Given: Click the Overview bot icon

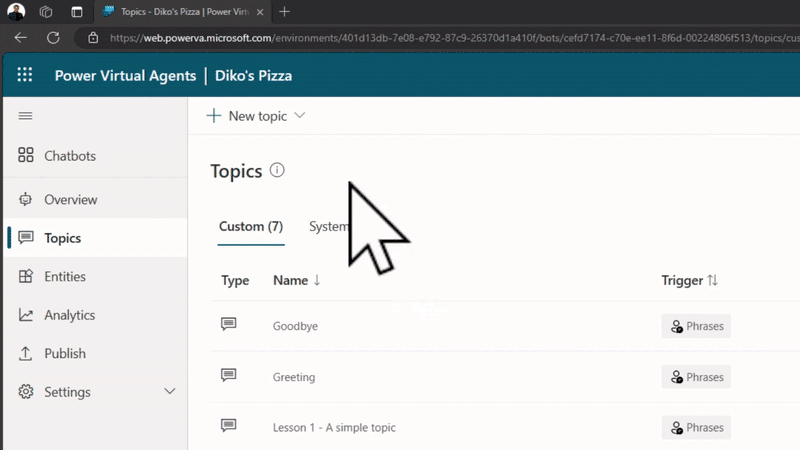Looking at the screenshot, I should click(x=26, y=199).
